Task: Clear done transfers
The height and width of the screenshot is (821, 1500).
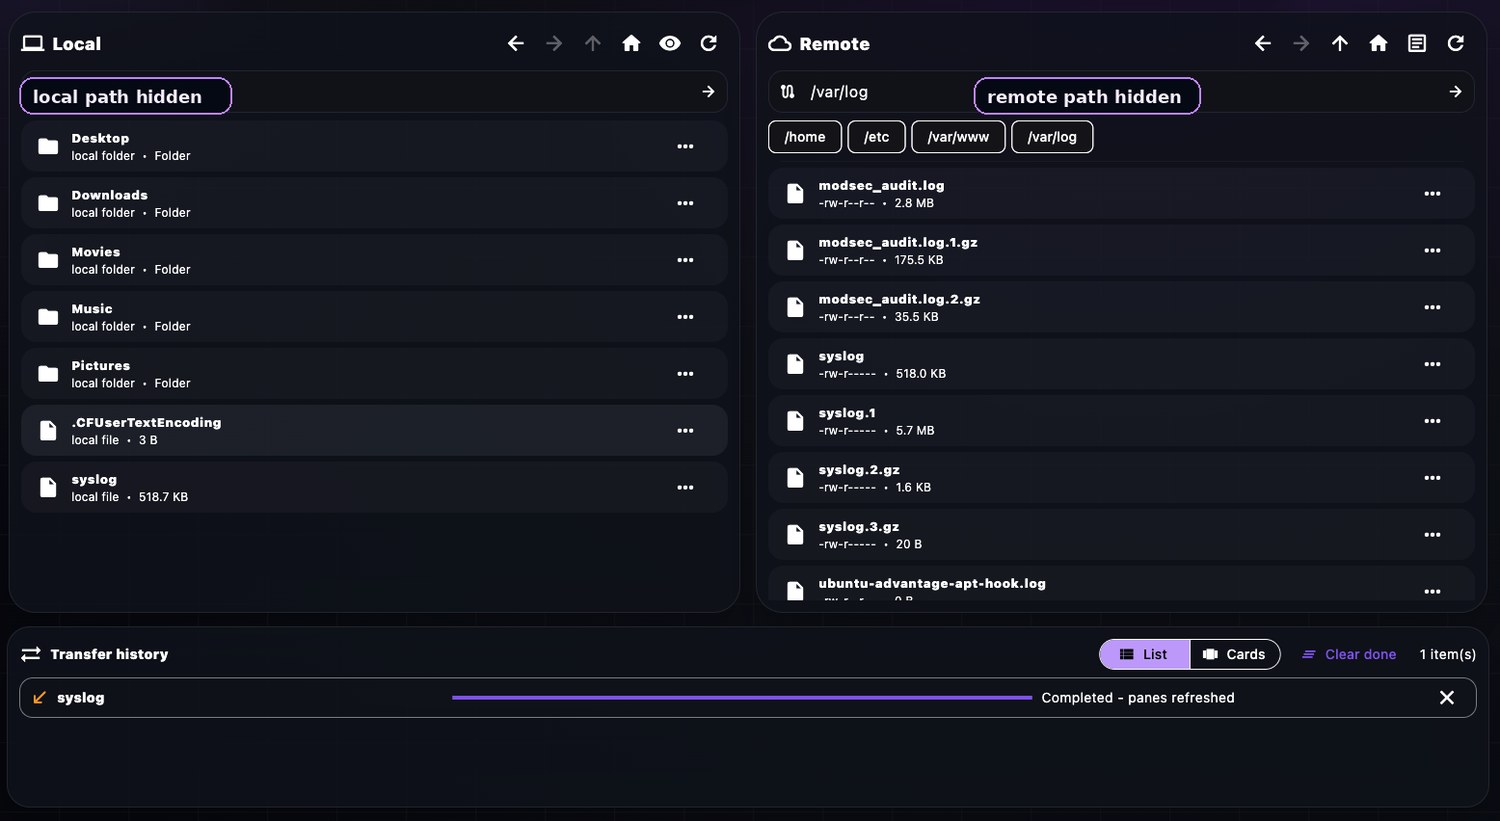Action: click(1349, 654)
